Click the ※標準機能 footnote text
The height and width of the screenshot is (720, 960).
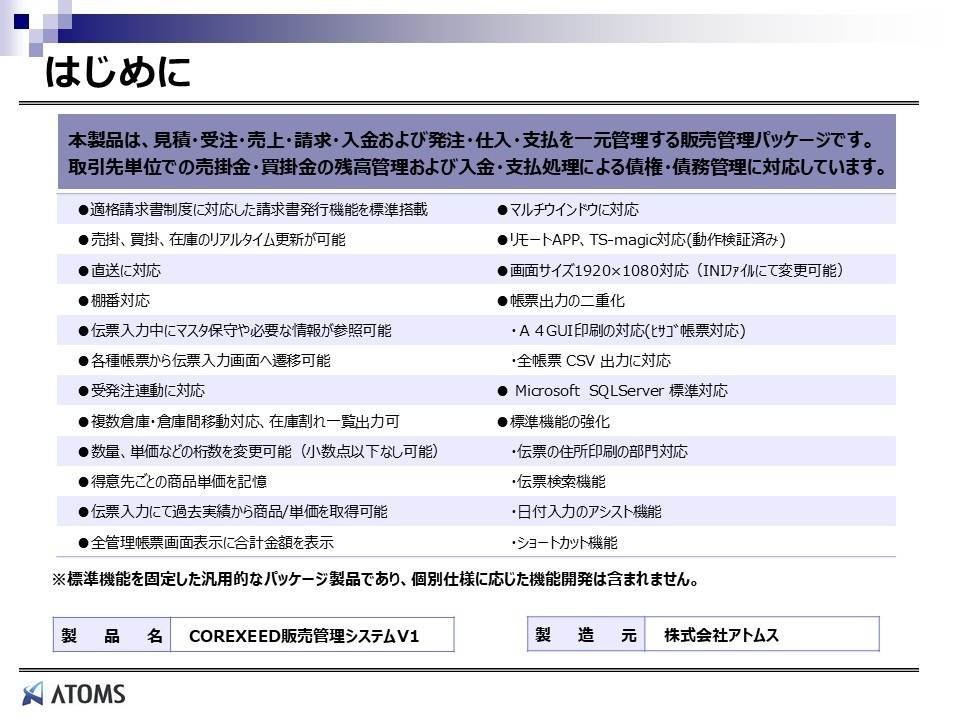[x=375, y=579]
